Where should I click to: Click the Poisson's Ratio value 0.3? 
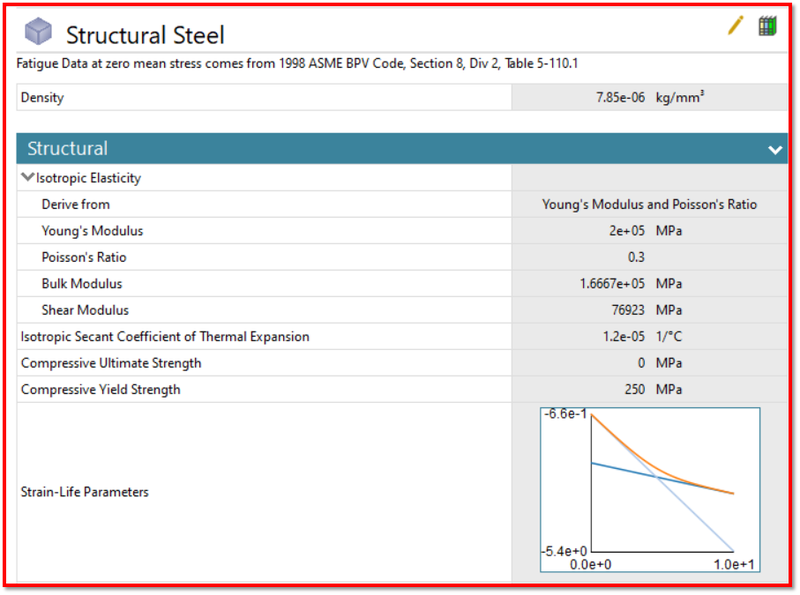[636, 257]
